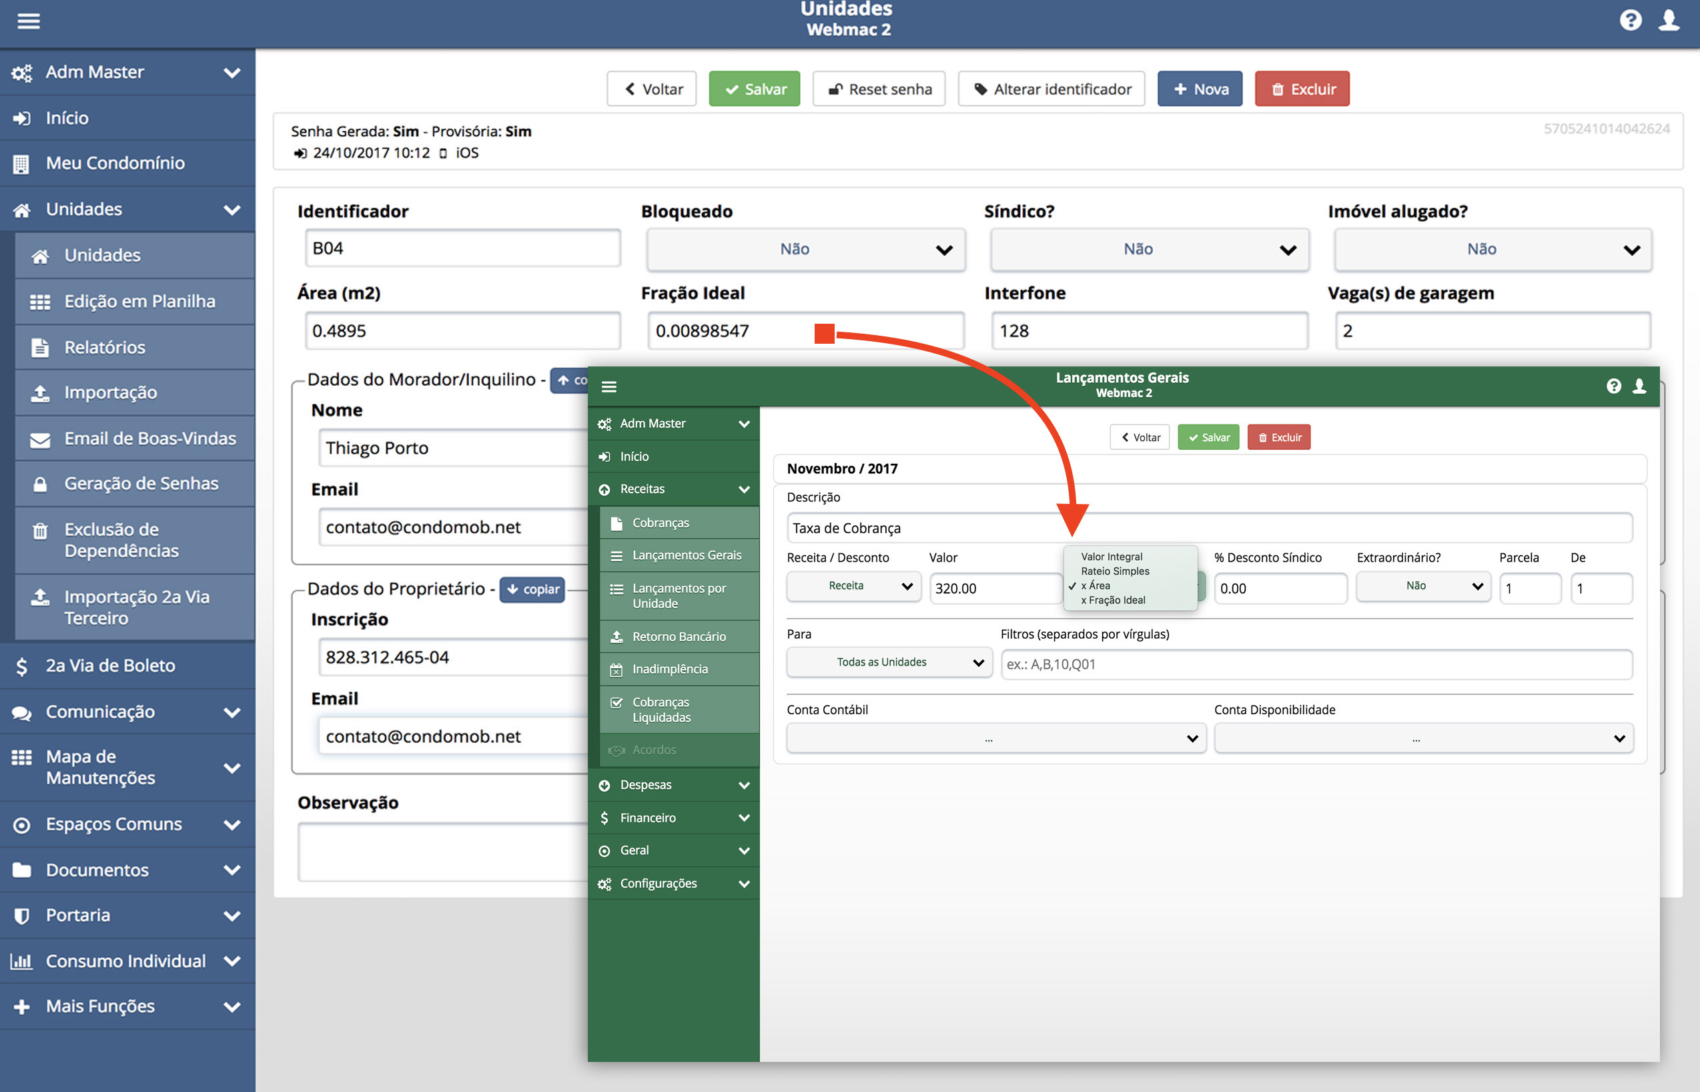1700x1092 pixels.
Task: Open the hamburger menu in the blue header
Action: [28, 21]
